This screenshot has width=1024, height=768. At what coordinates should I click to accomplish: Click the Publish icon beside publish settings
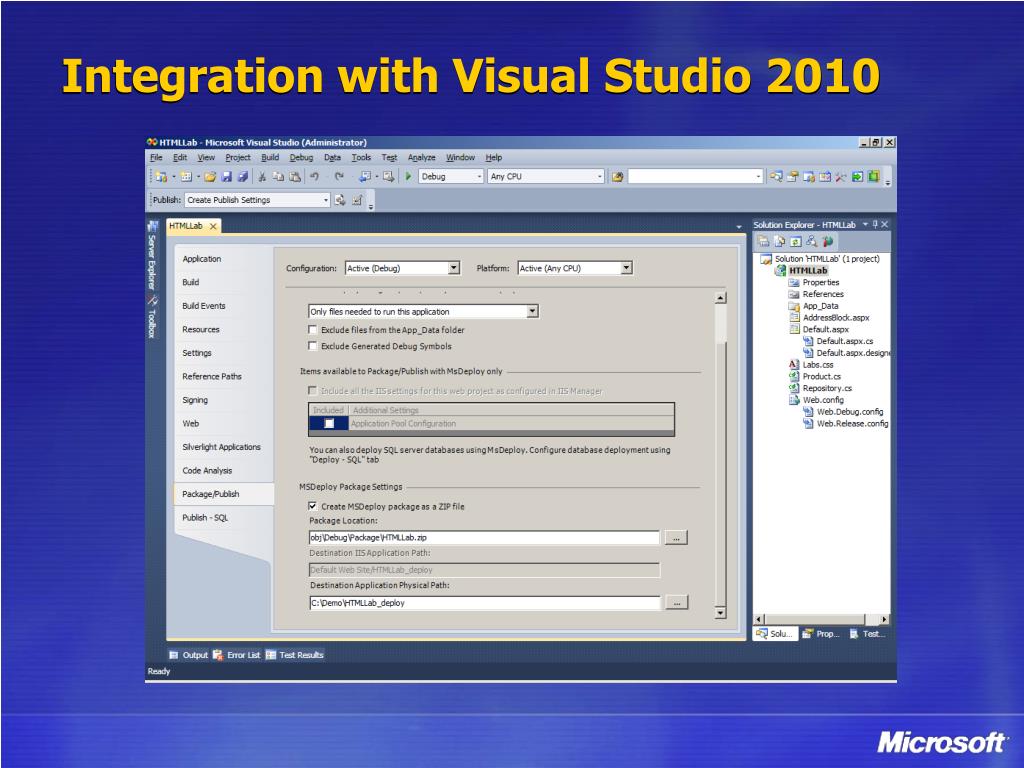tap(340, 200)
